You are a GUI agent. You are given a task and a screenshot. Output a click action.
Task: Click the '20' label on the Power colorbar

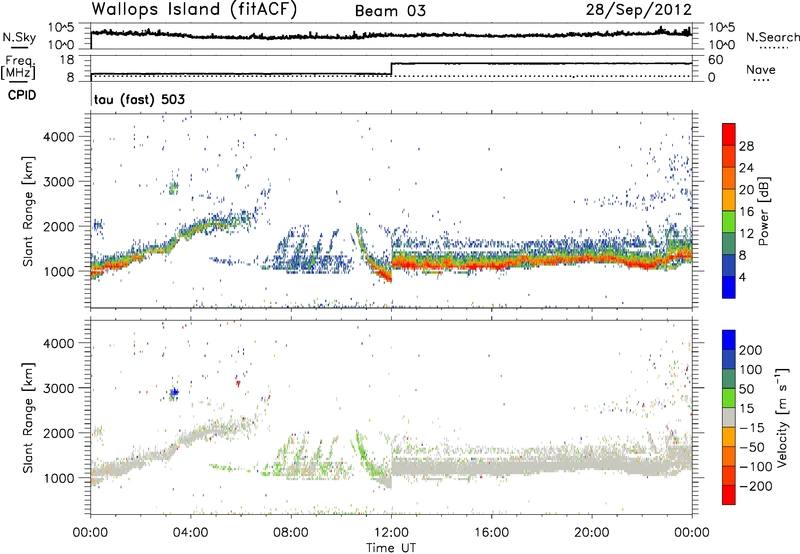point(746,190)
